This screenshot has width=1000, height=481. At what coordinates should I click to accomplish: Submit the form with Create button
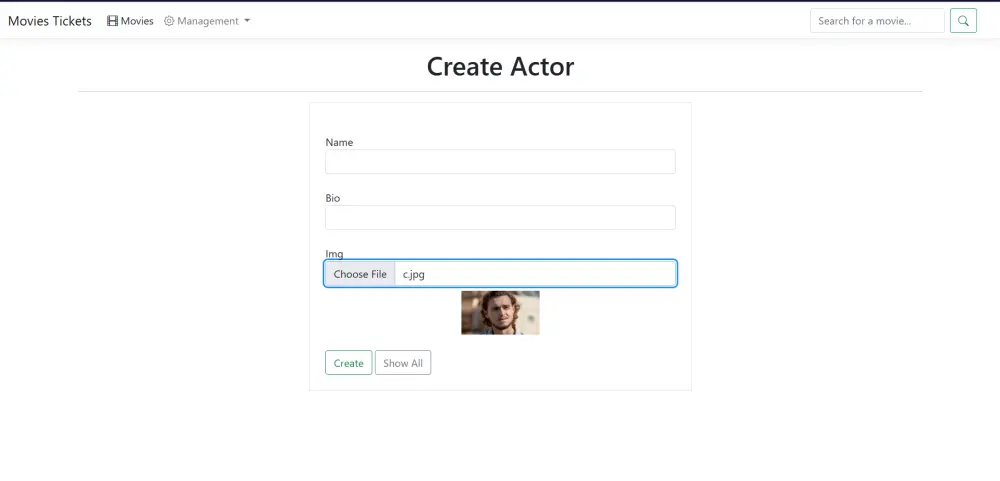point(348,363)
